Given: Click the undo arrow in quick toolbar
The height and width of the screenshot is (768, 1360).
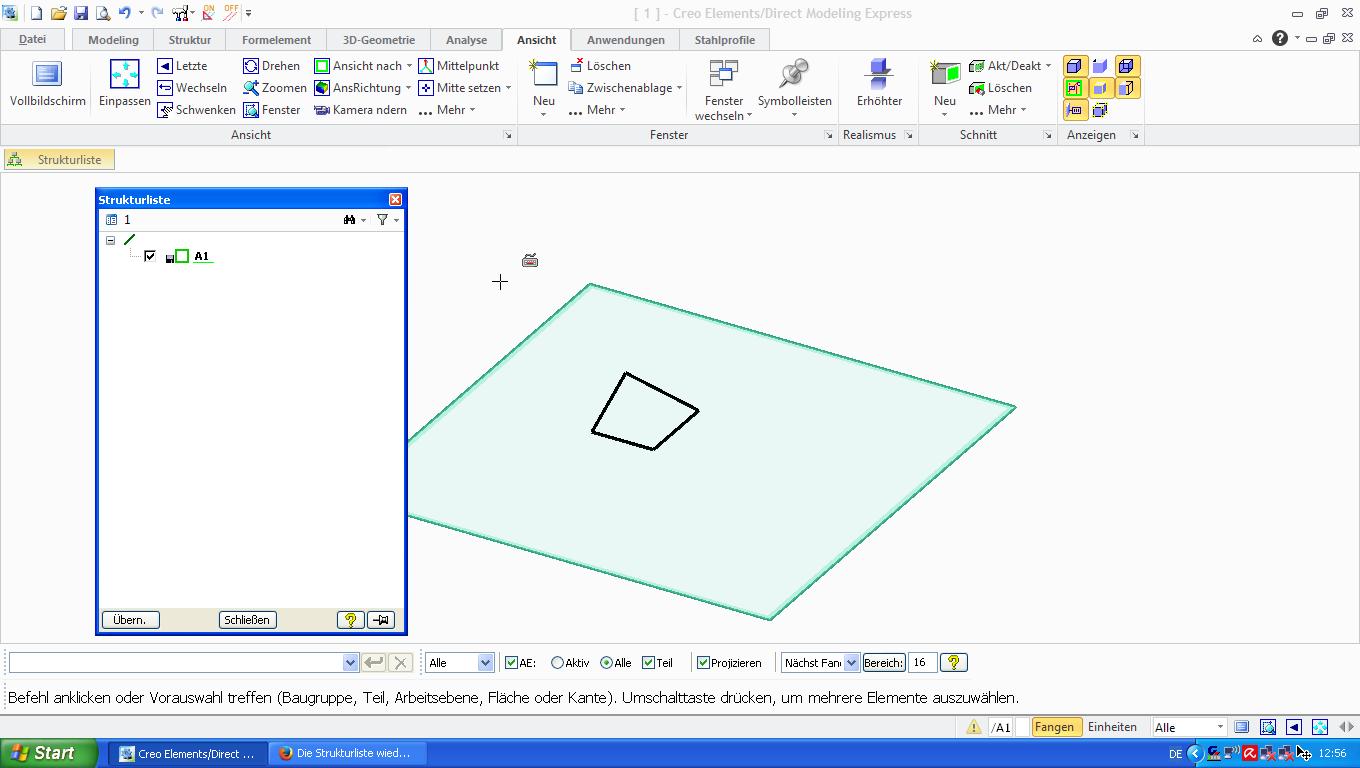Looking at the screenshot, I should (x=125, y=13).
